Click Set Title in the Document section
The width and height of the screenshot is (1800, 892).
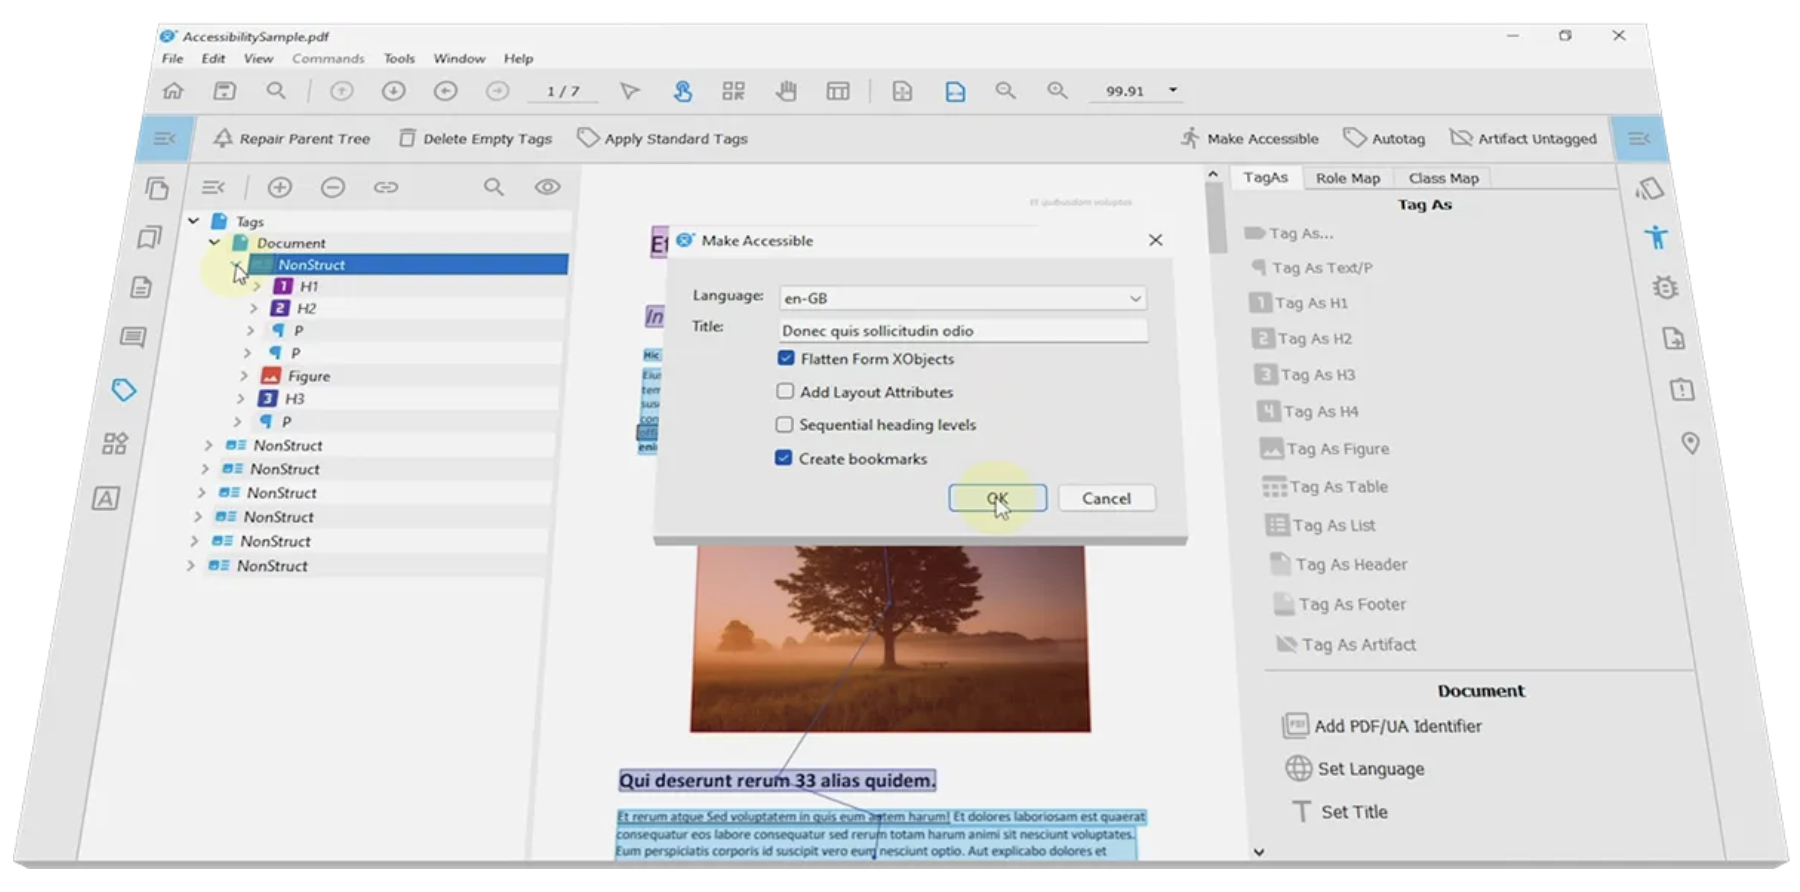pos(1339,812)
